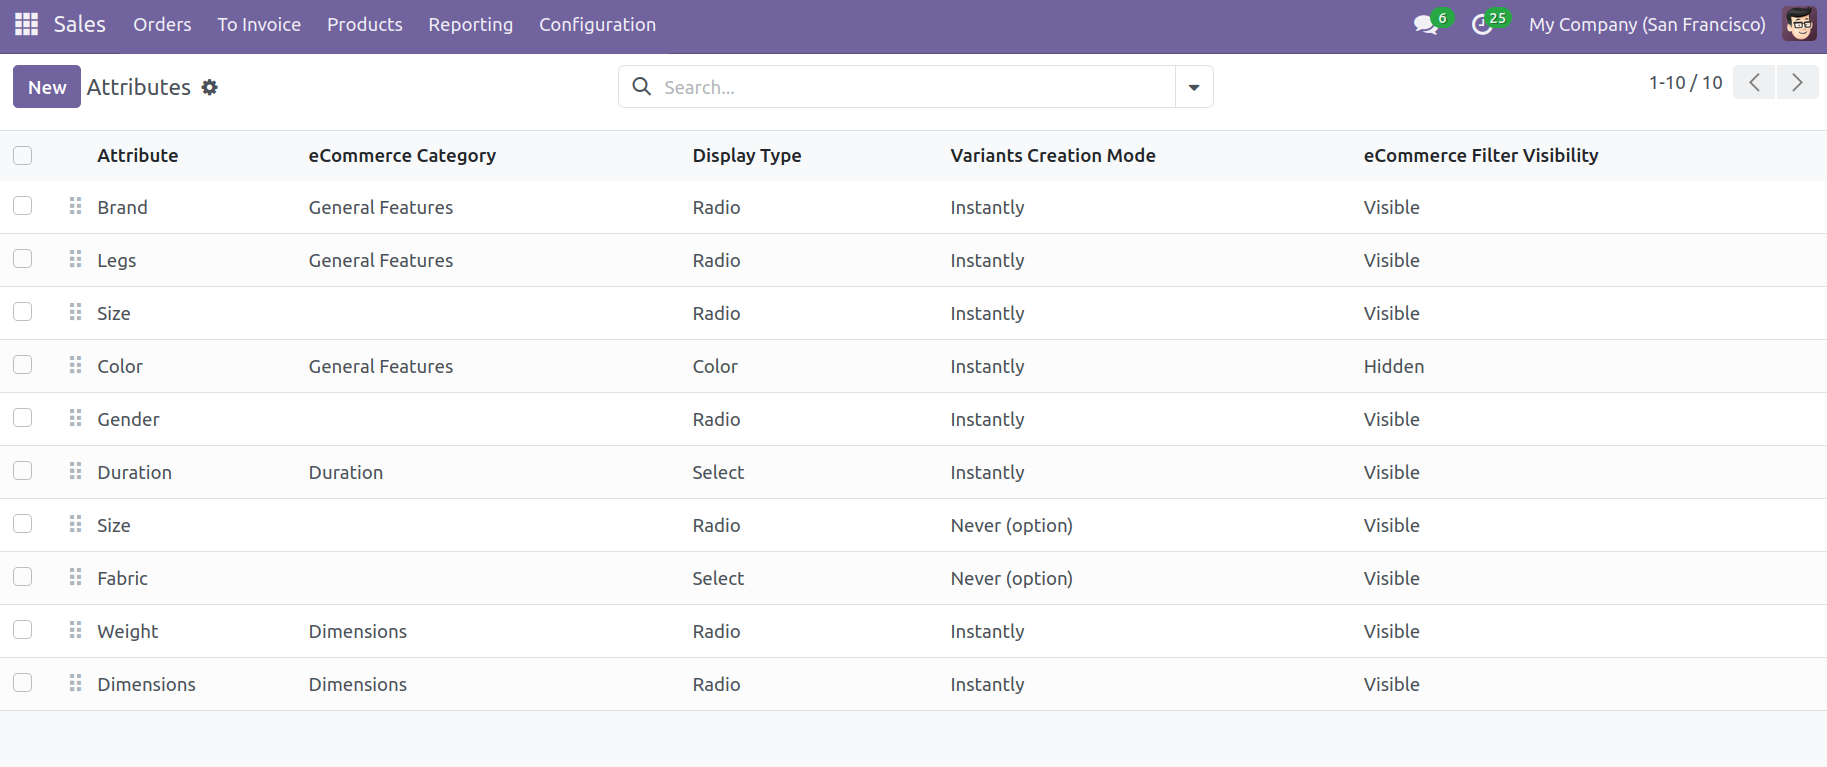Expand the search filter options dropdown
The width and height of the screenshot is (1827, 767).
tap(1193, 87)
